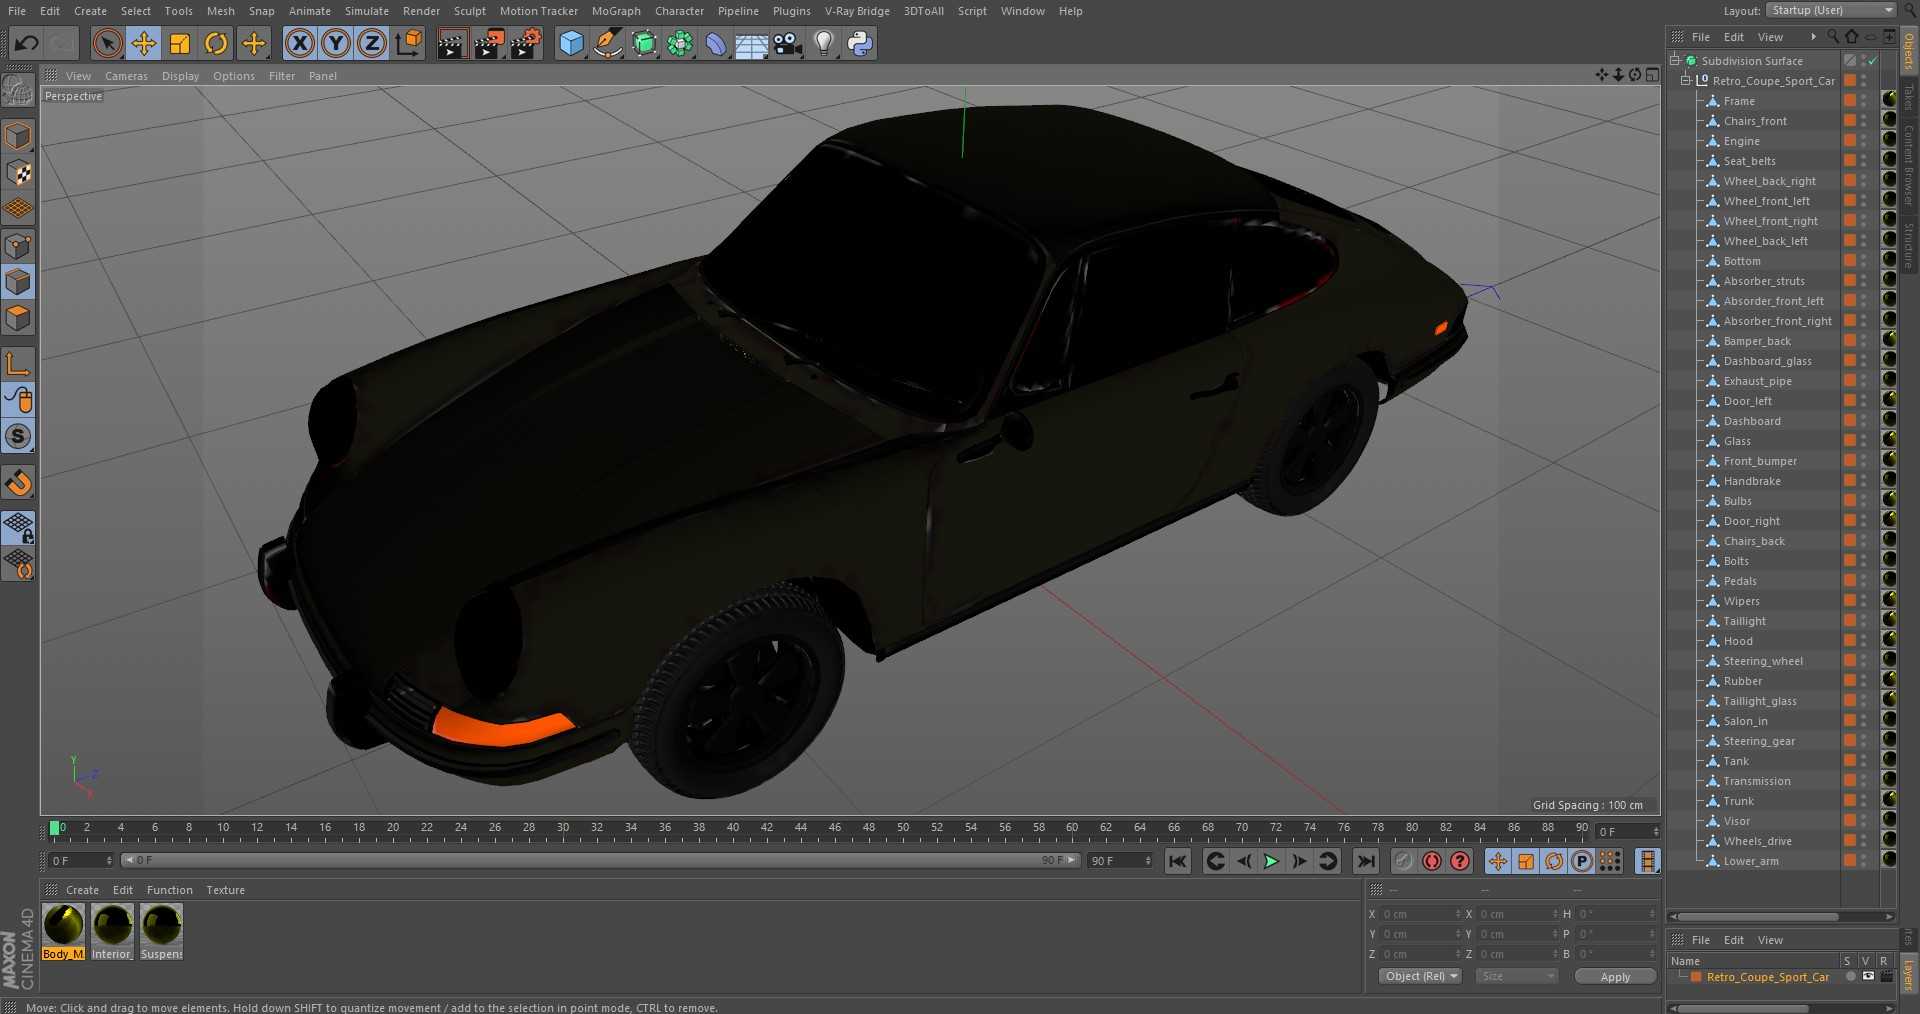Toggle the X axis lock
This screenshot has height=1014, width=1920.
(x=299, y=43)
